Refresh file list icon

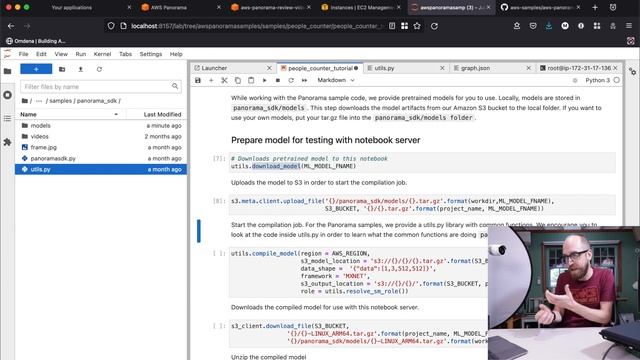[99, 69]
